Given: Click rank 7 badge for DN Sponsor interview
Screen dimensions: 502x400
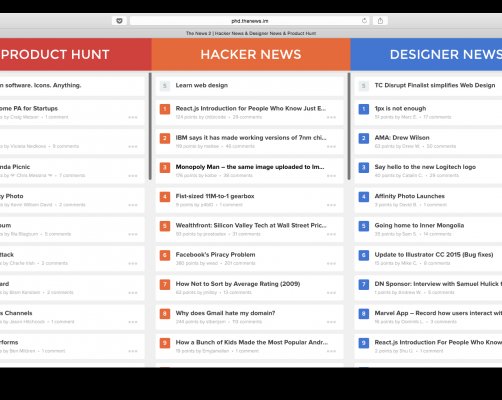Looking at the screenshot, I should click(x=364, y=284).
